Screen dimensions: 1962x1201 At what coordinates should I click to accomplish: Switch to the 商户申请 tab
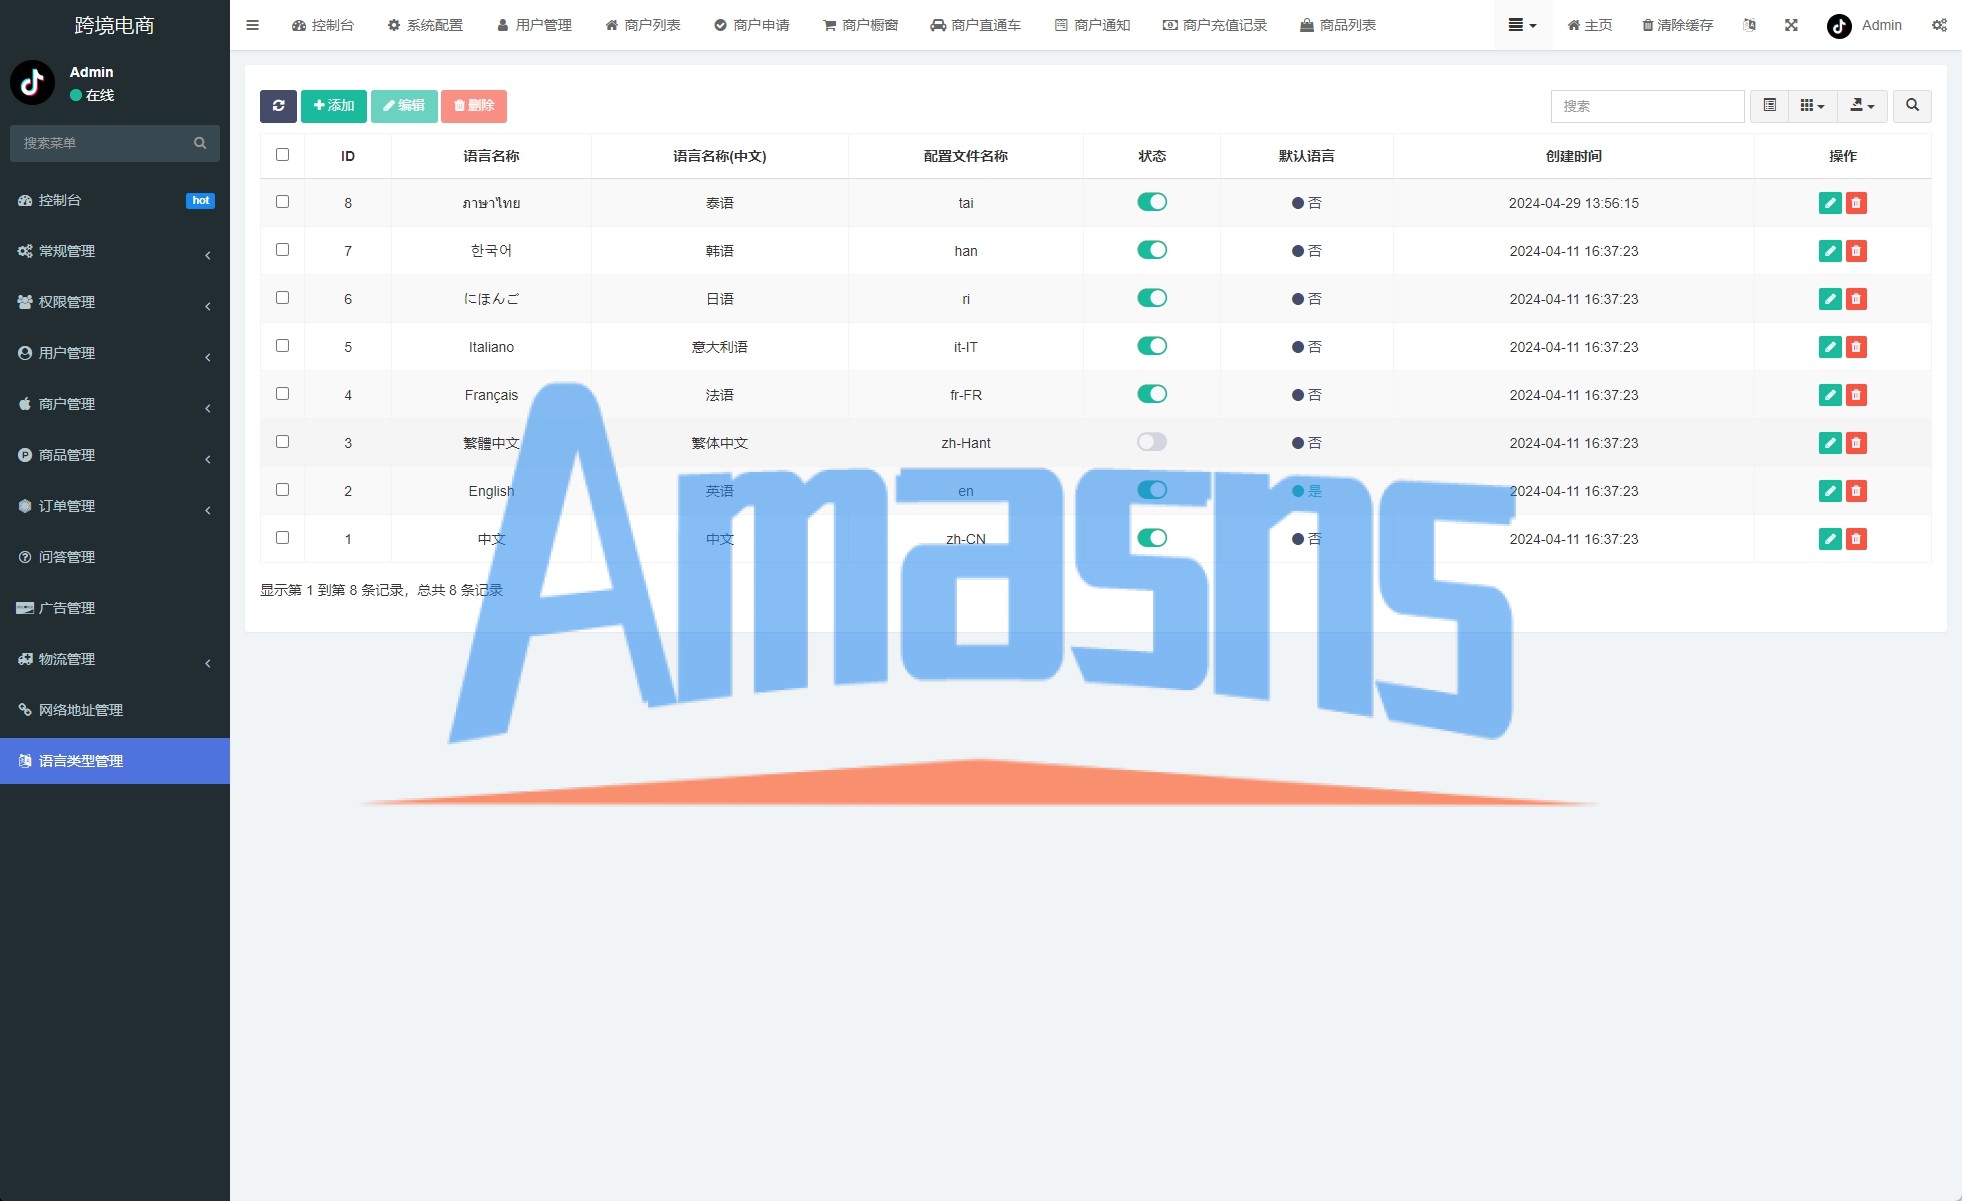752,25
